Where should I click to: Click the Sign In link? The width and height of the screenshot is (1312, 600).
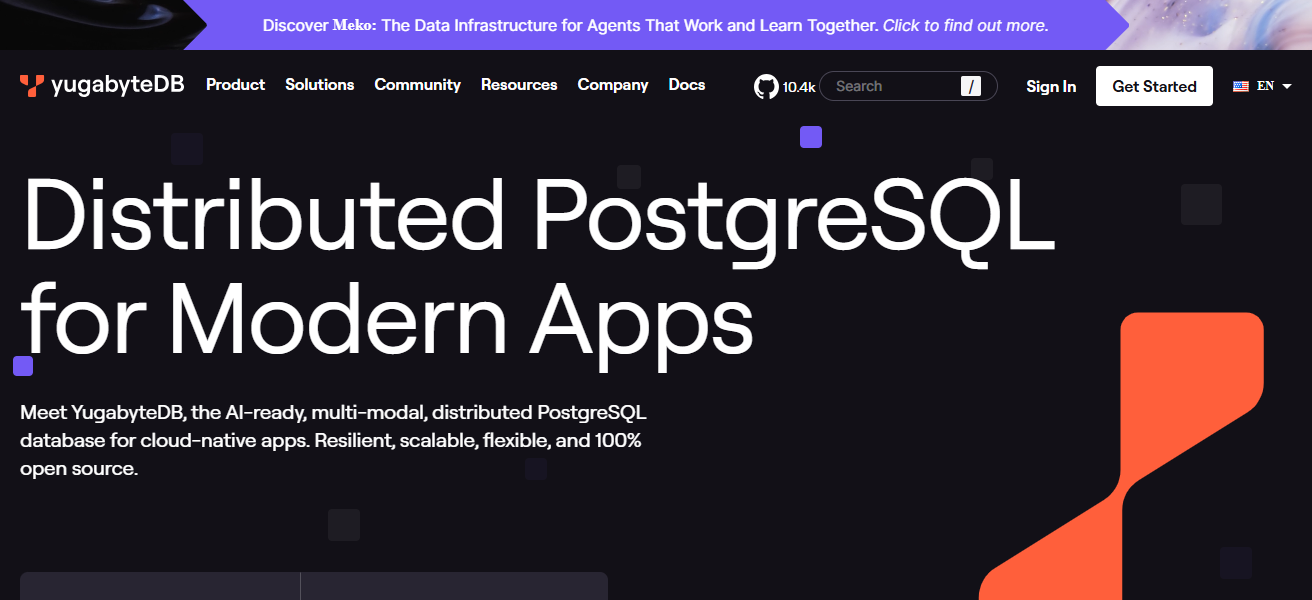coord(1051,87)
